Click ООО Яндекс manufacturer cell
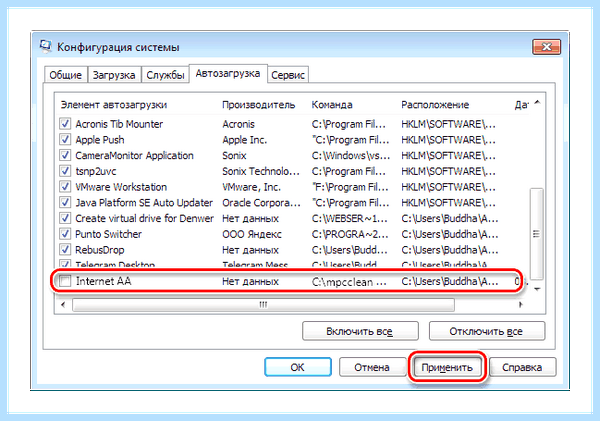600x421 pixels. pos(252,234)
